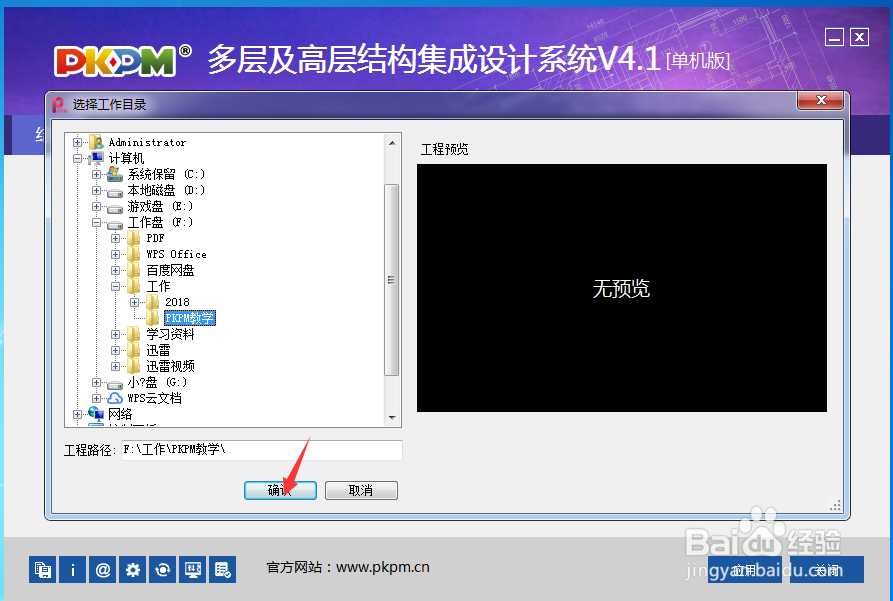Viewport: 893px width, 601px height.
Task: Click the 计算机 computer icon
Action: pos(96,158)
